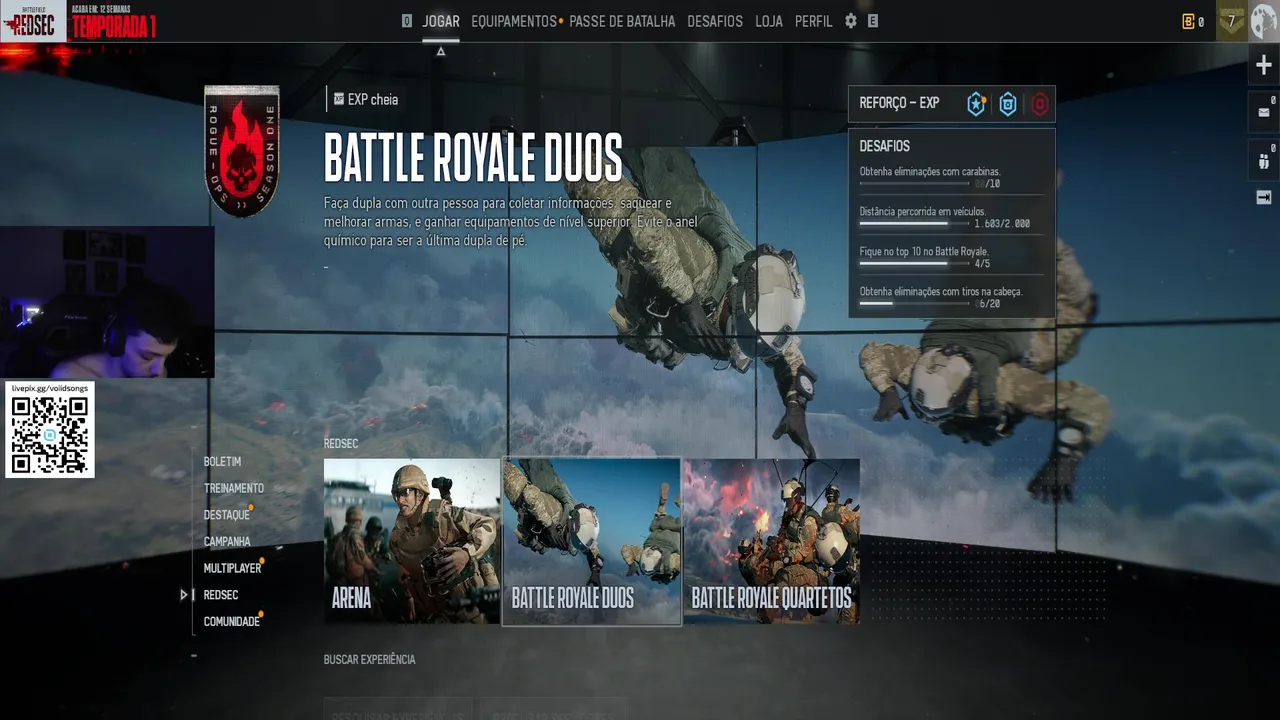The image size is (1280, 720).
Task: Click the Temporada 1 season banner
Action: pos(113,26)
